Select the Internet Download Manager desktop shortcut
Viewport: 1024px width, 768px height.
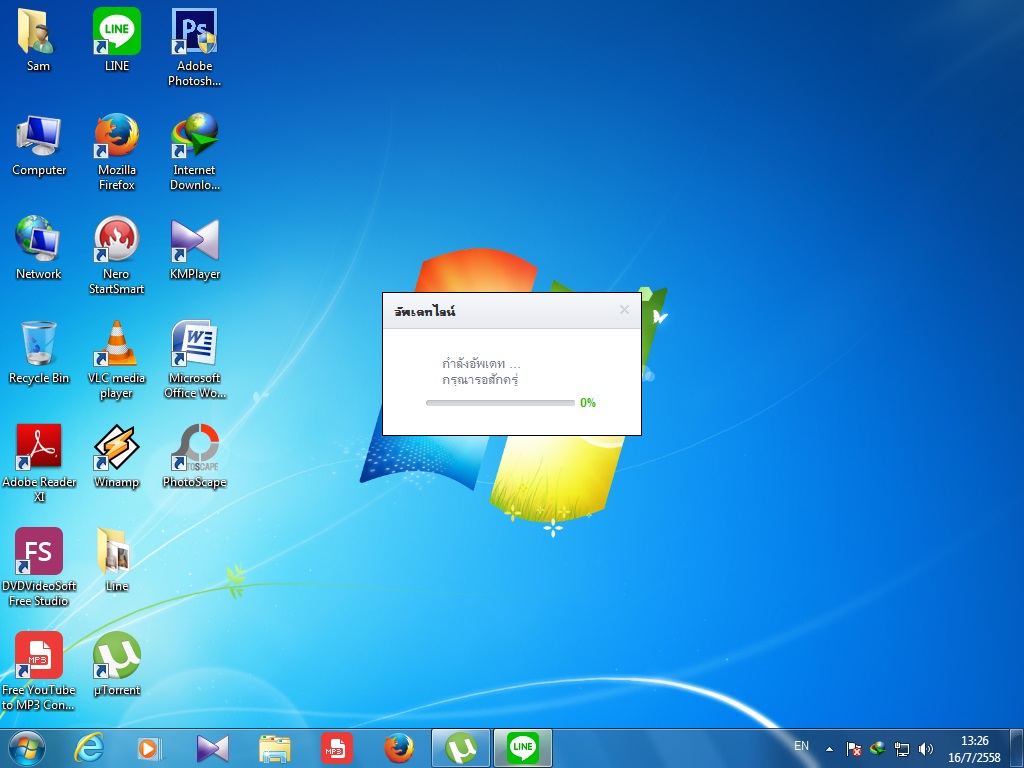pyautogui.click(x=195, y=152)
